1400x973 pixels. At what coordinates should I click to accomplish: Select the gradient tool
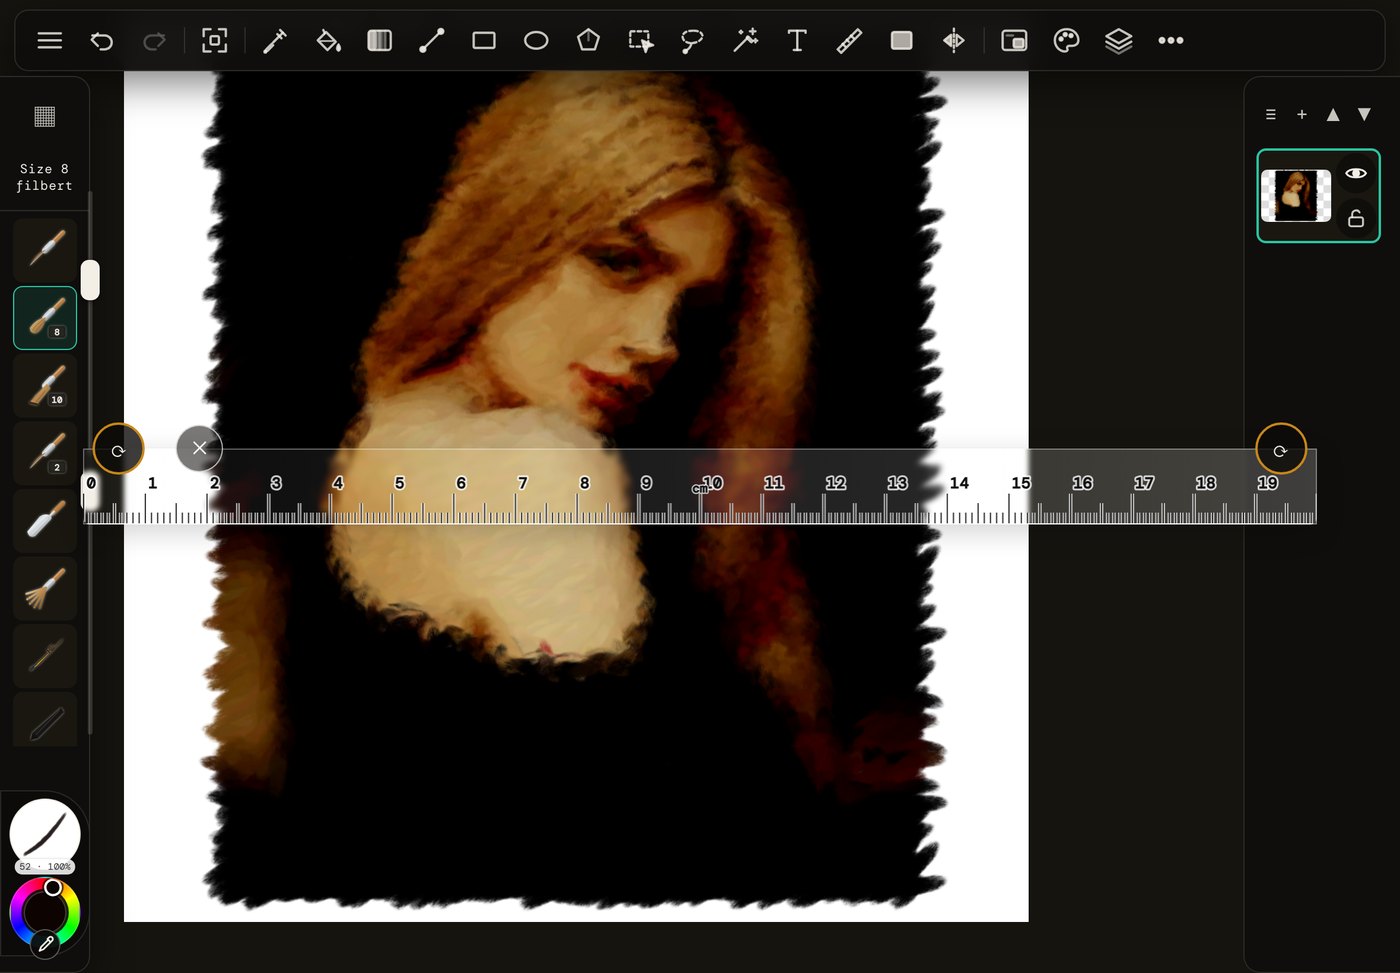click(380, 41)
